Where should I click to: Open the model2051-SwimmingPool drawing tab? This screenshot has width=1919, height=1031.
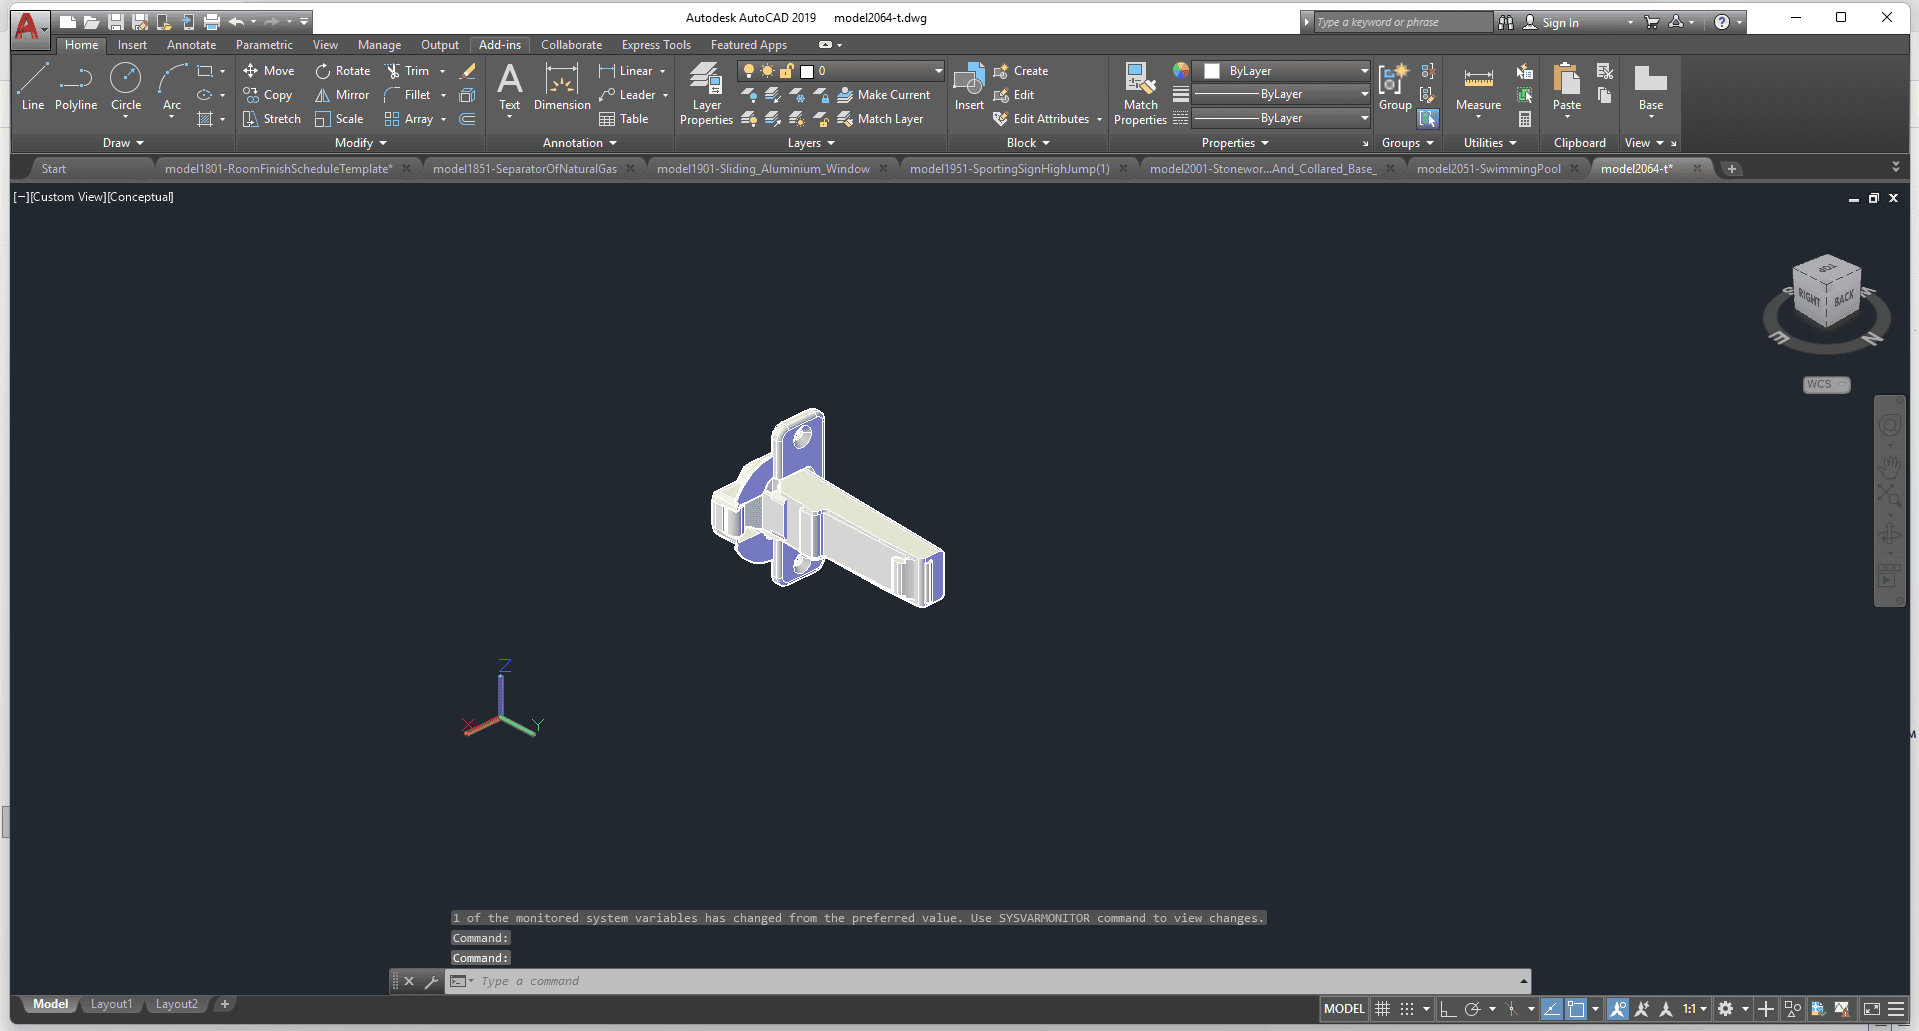click(1488, 169)
